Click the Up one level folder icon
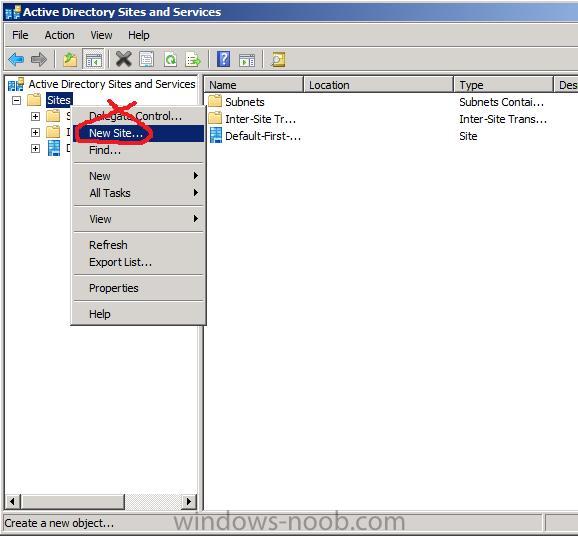 (x=70, y=59)
